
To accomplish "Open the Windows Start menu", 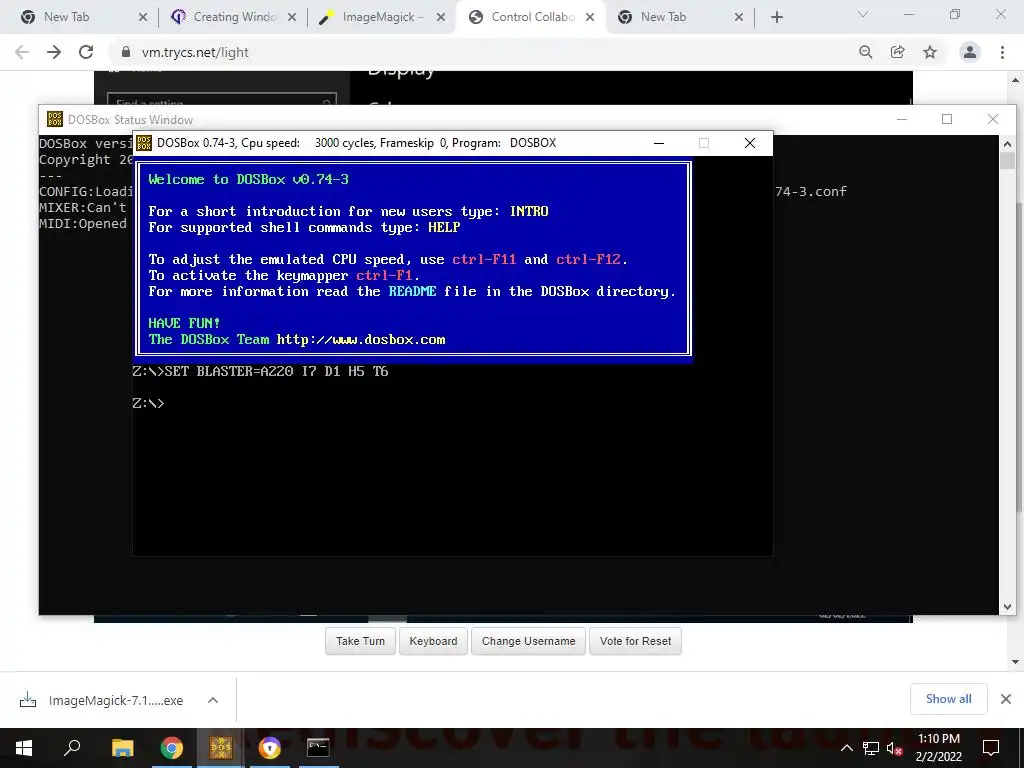I will click(x=24, y=748).
